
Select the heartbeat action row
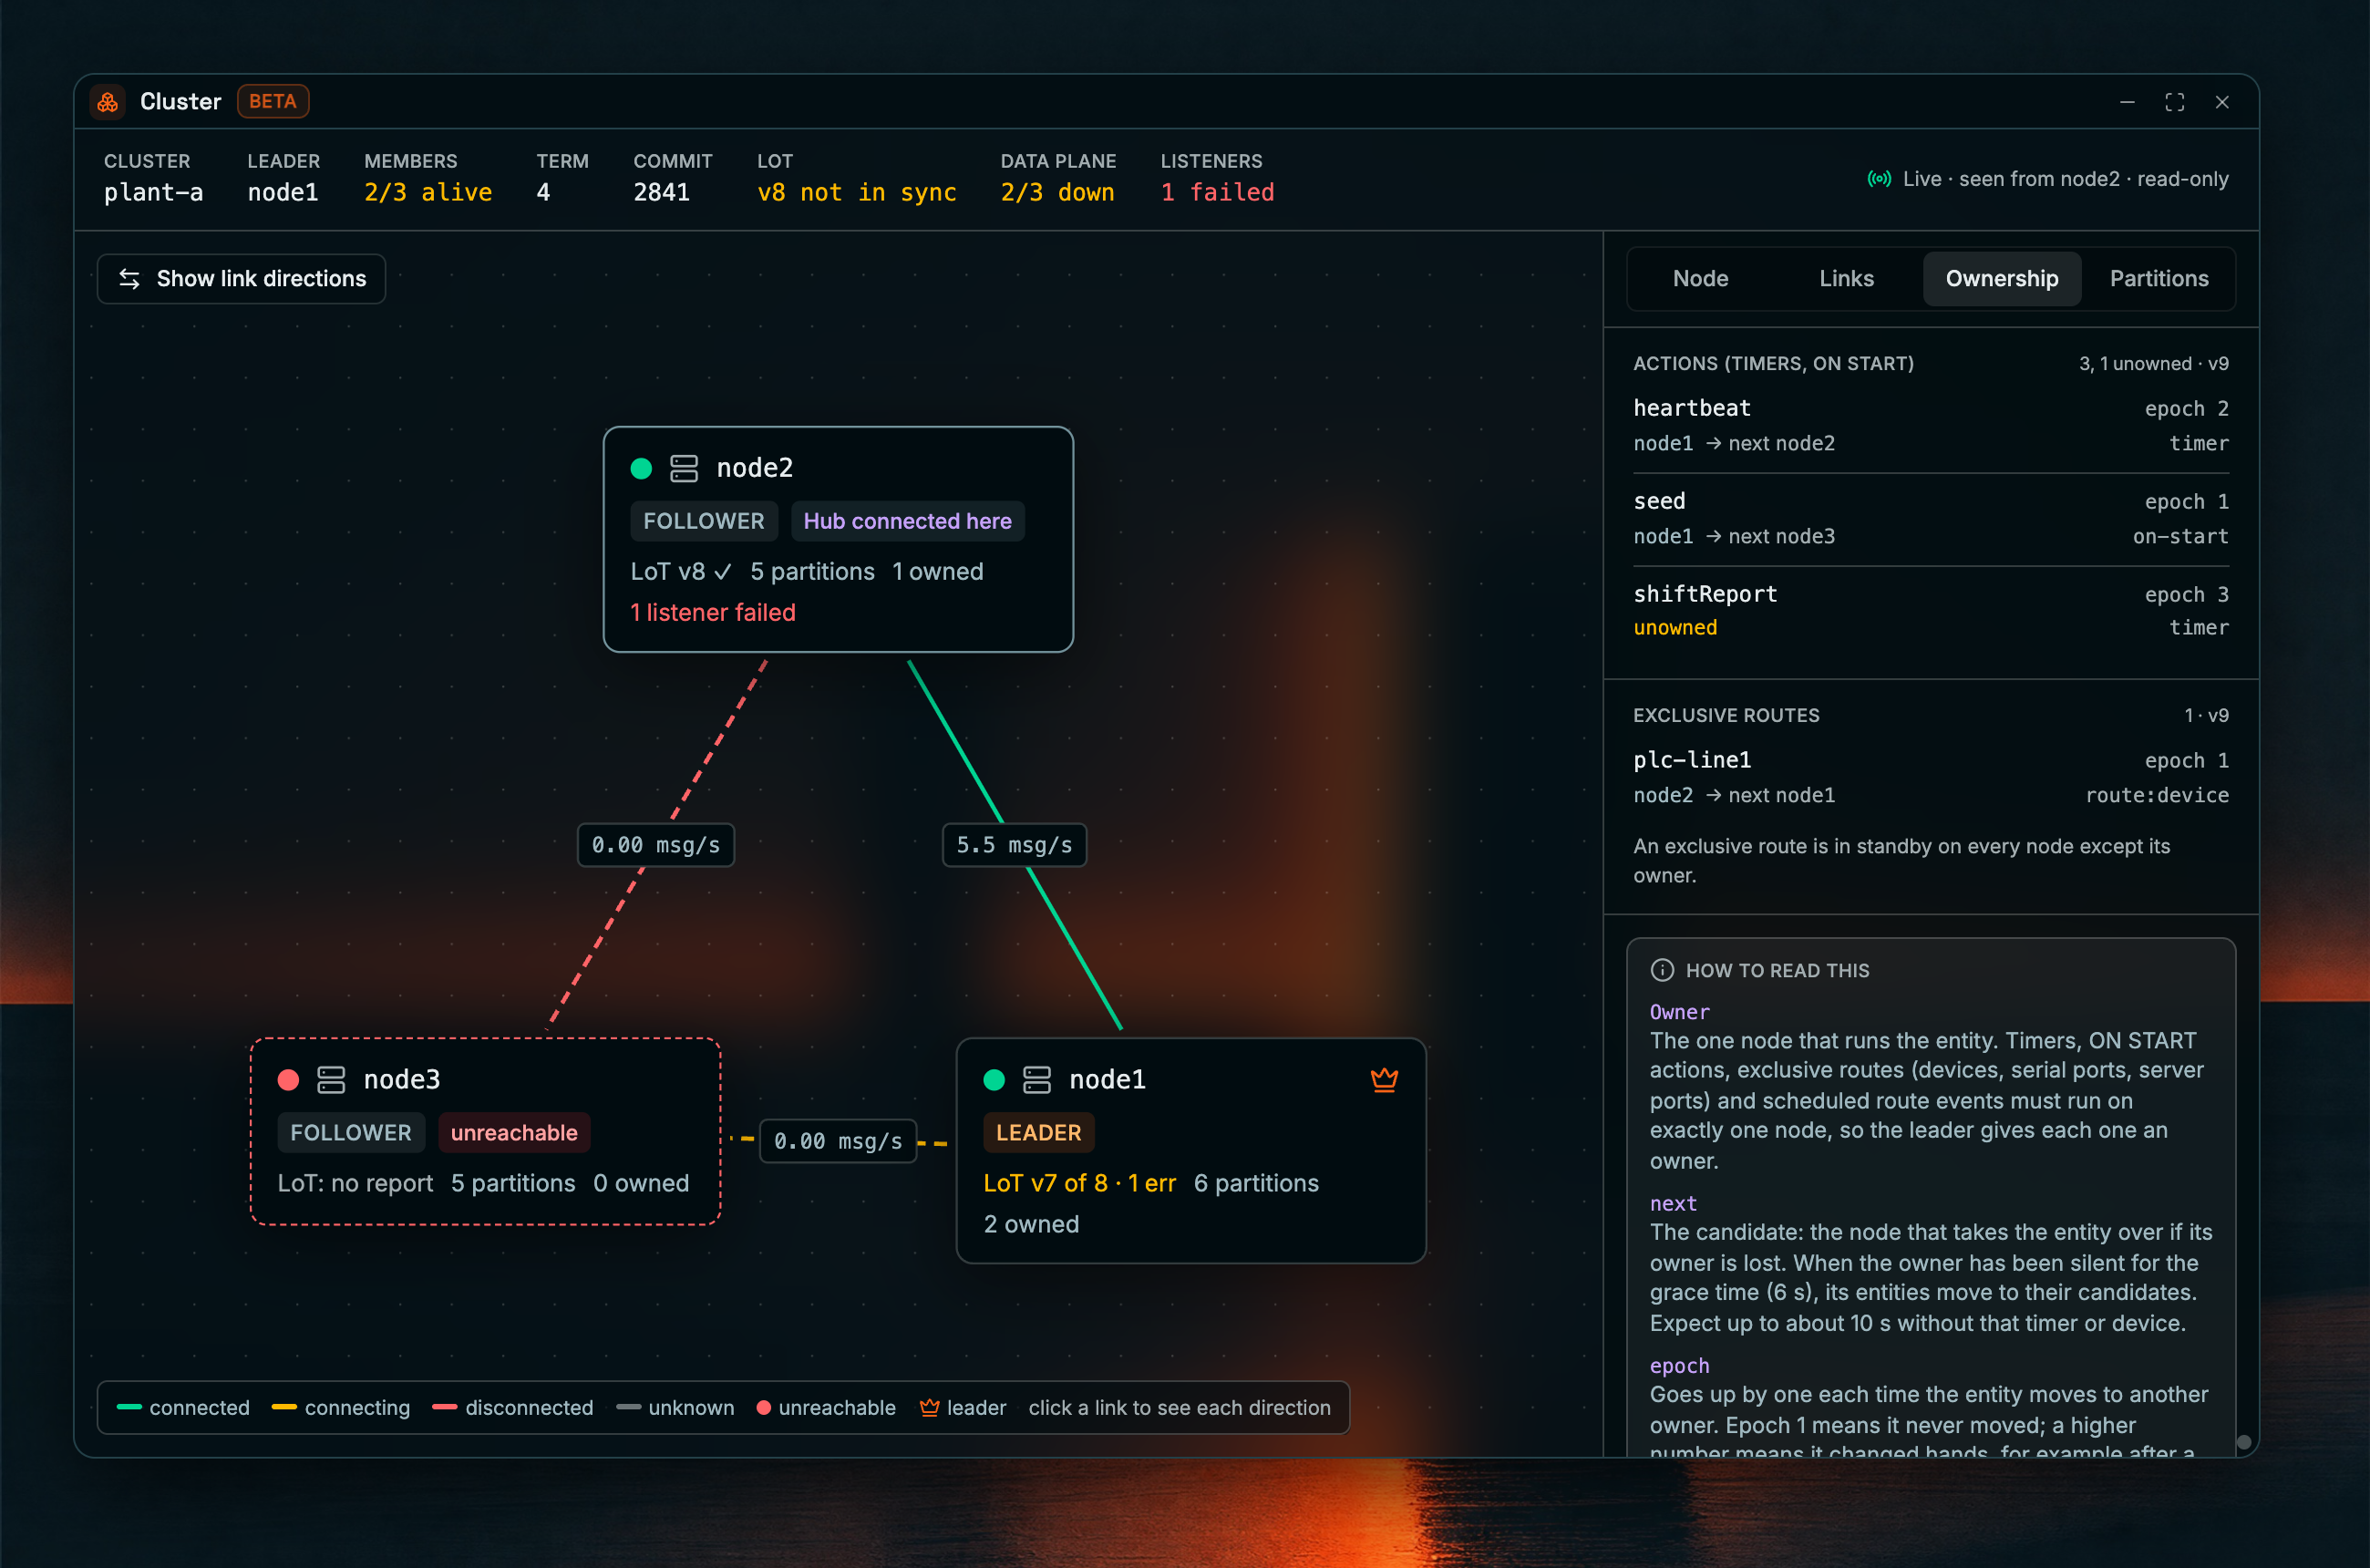pos(1930,425)
